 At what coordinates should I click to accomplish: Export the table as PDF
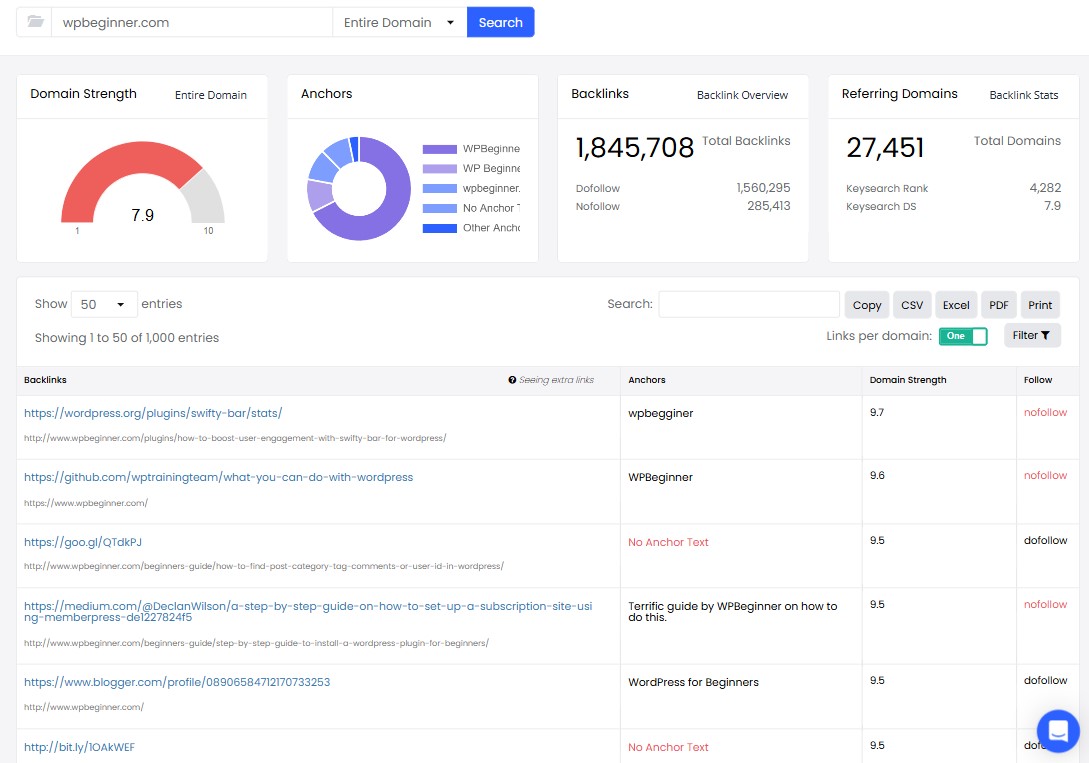coord(999,305)
